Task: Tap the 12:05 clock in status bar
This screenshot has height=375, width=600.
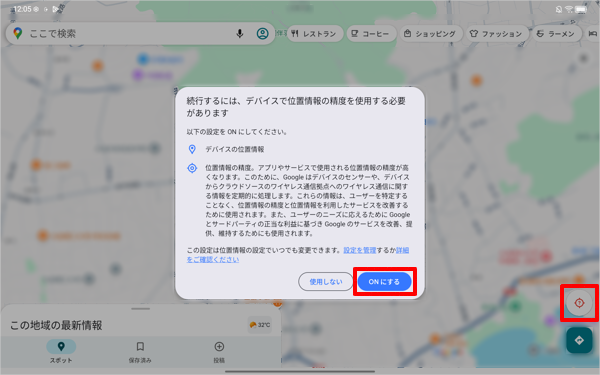Action: (x=22, y=9)
